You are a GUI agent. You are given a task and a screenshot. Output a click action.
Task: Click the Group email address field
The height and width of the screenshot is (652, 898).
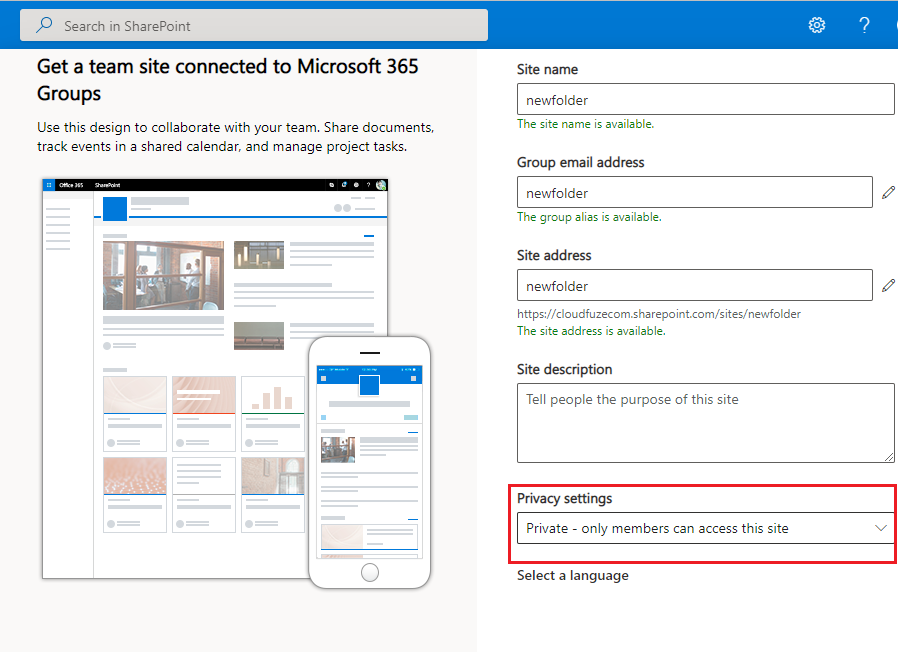pyautogui.click(x=695, y=192)
